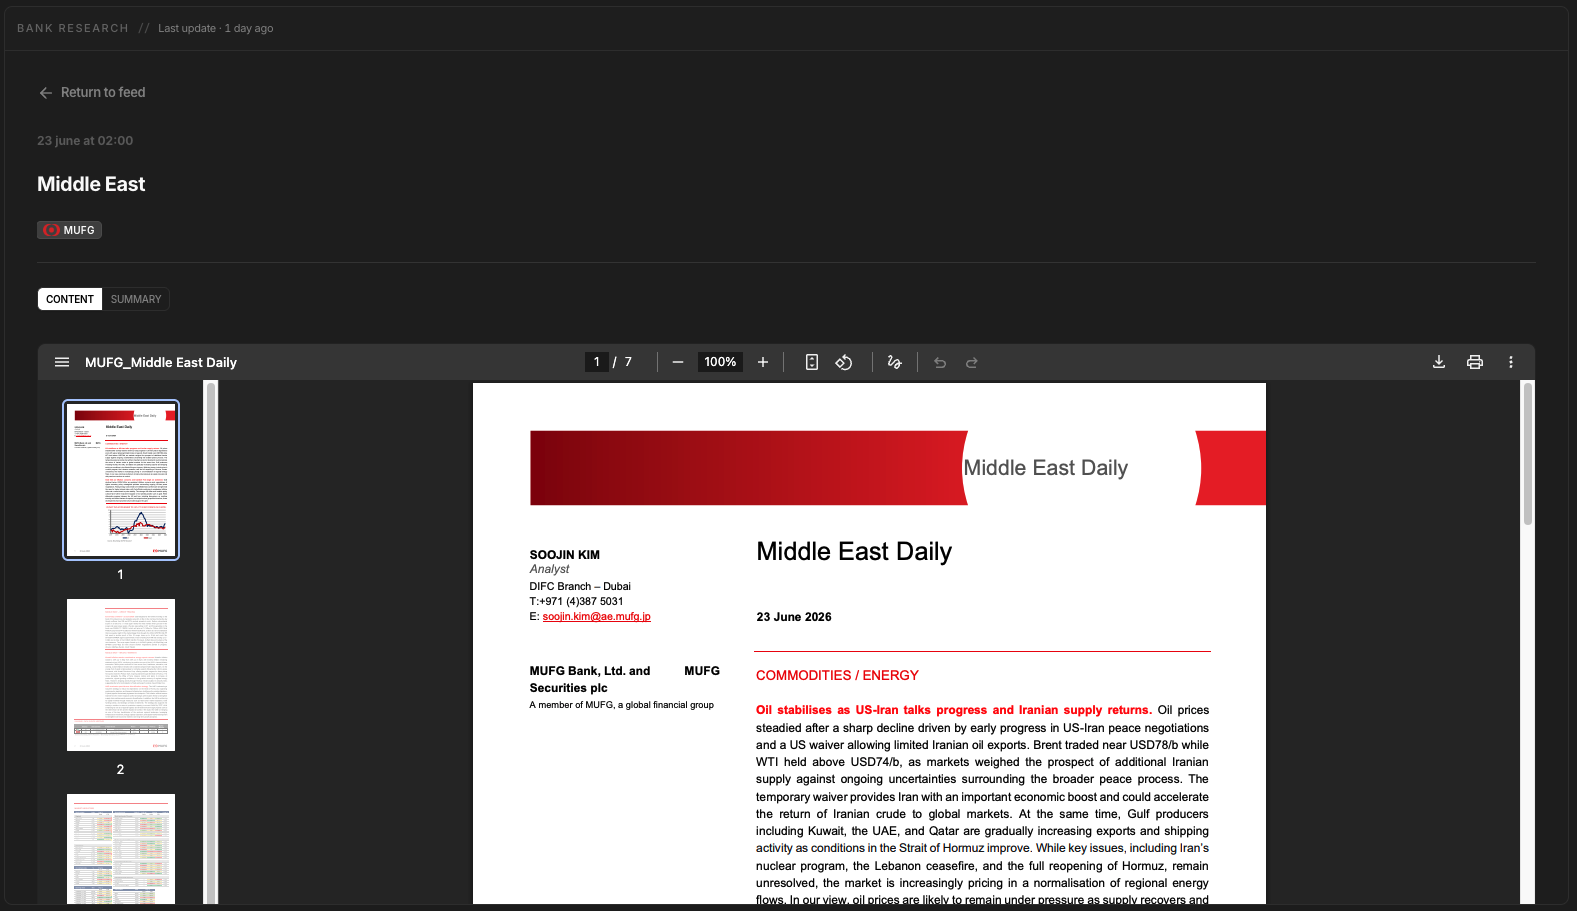This screenshot has height=911, width=1577.
Task: Activate the draw annotation tool
Action: click(x=894, y=362)
